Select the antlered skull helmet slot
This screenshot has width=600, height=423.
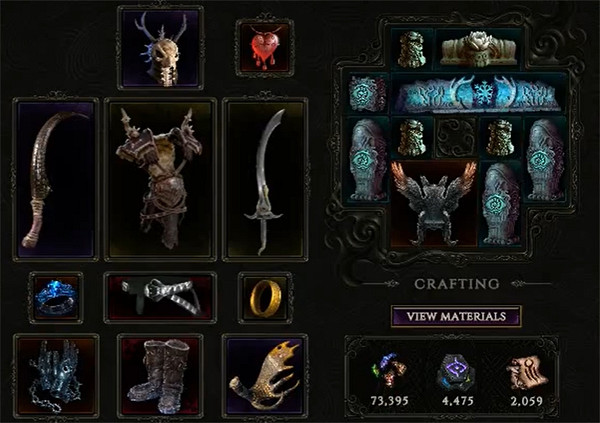(161, 48)
